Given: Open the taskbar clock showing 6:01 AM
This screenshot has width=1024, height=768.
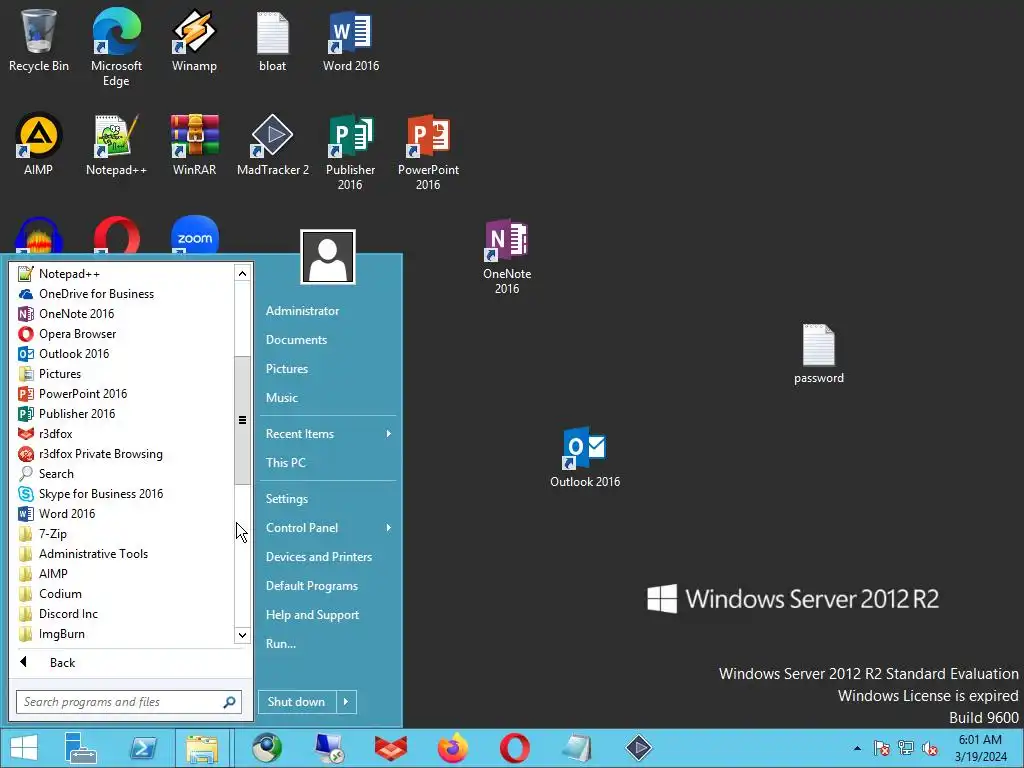Looking at the screenshot, I should click(980, 748).
